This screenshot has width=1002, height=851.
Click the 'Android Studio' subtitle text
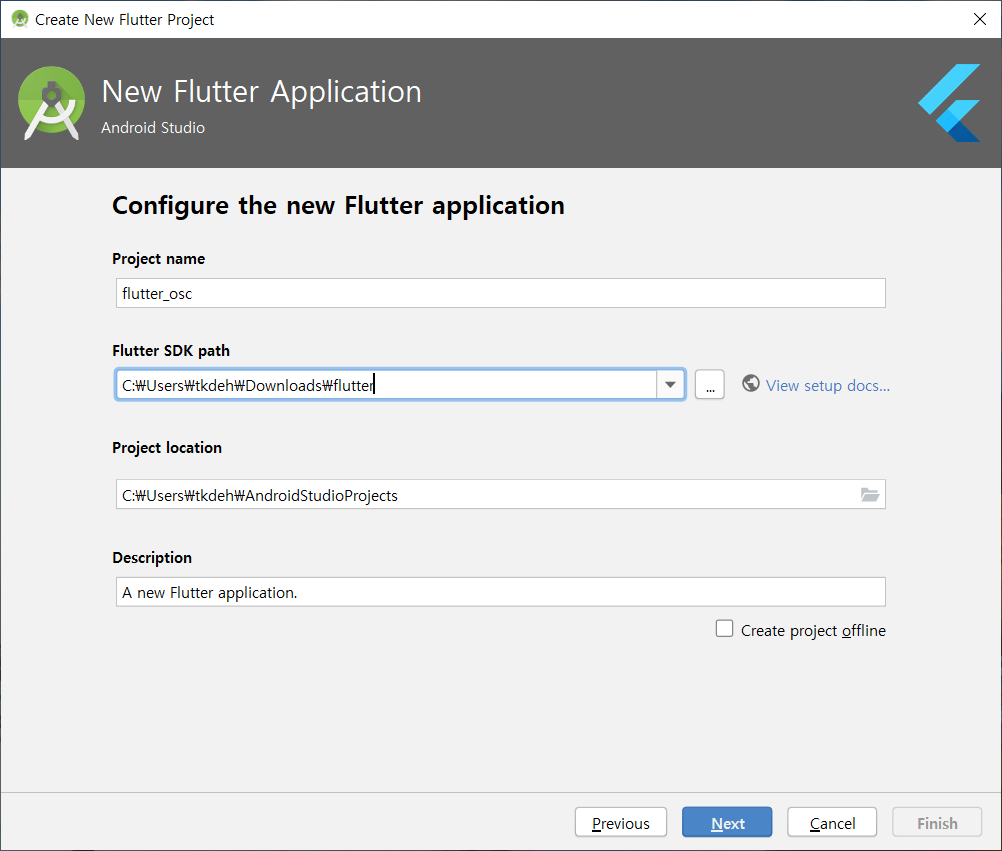tap(153, 128)
